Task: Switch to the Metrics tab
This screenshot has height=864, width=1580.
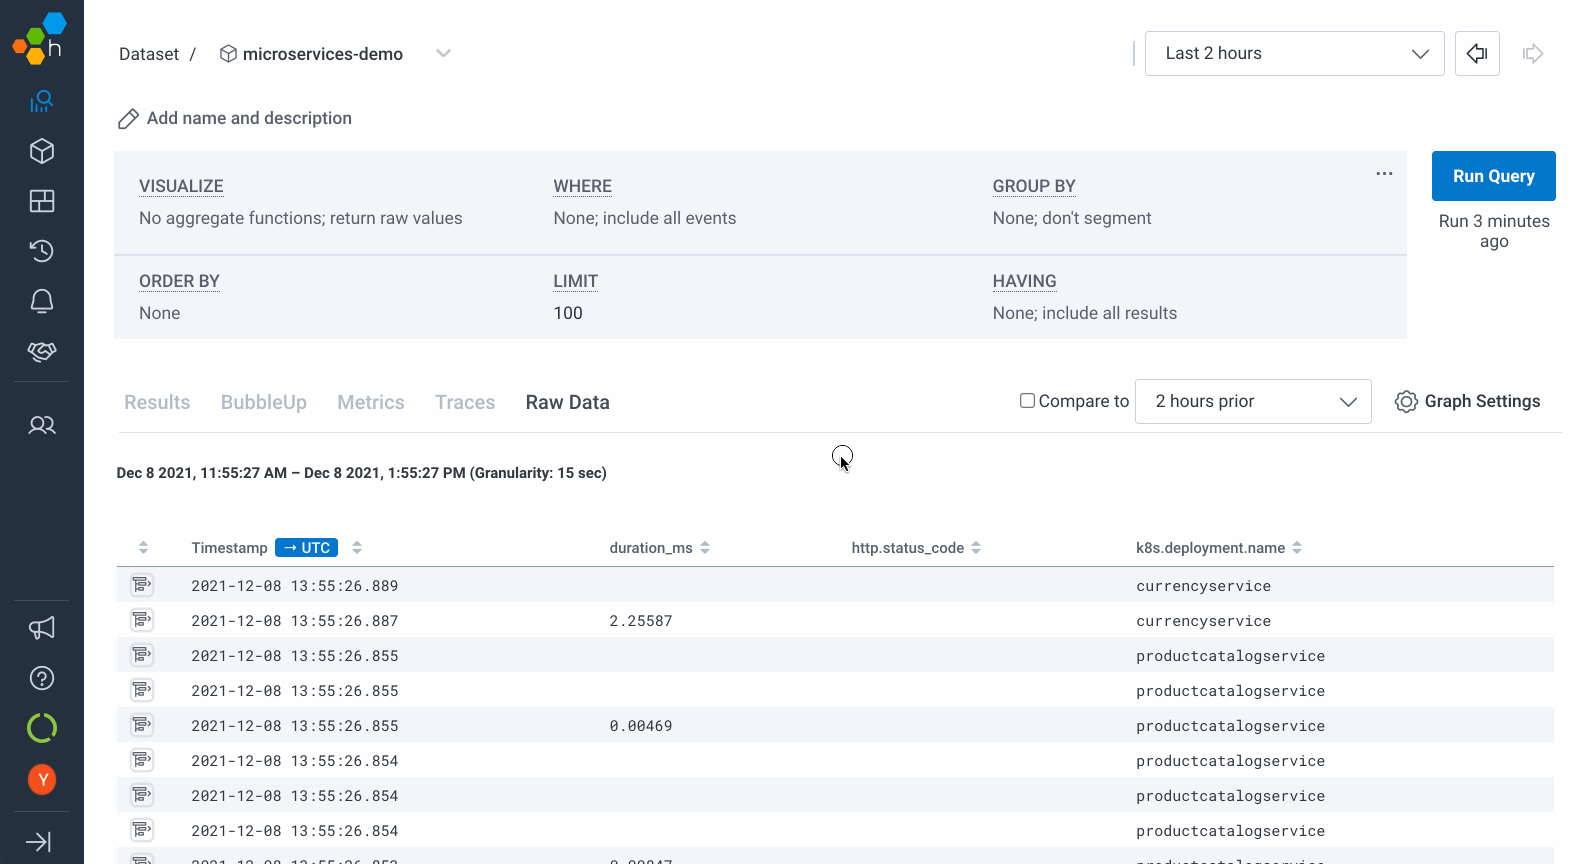Action: tap(371, 402)
